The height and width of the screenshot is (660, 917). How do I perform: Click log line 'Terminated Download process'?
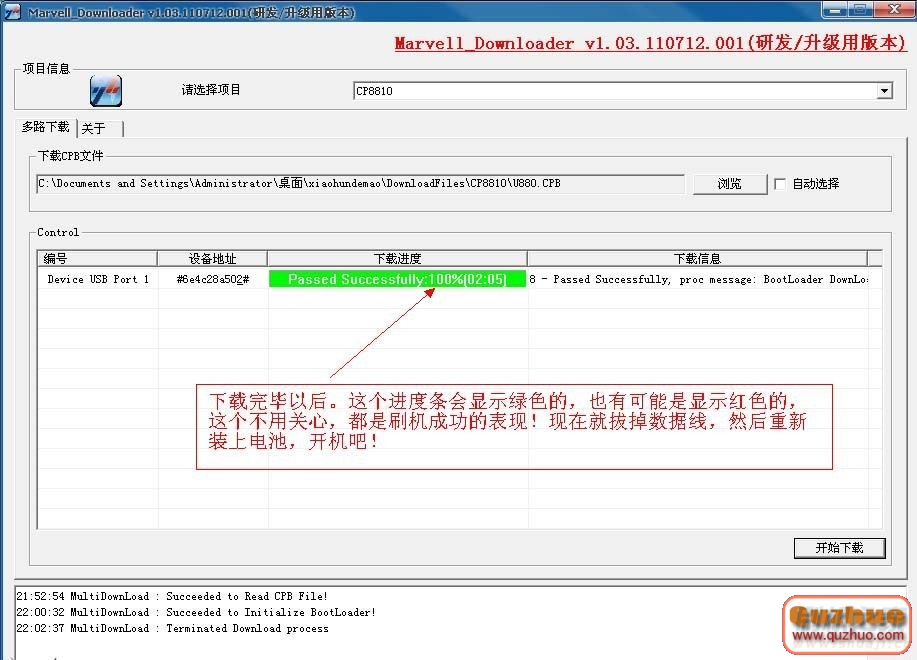[173, 628]
